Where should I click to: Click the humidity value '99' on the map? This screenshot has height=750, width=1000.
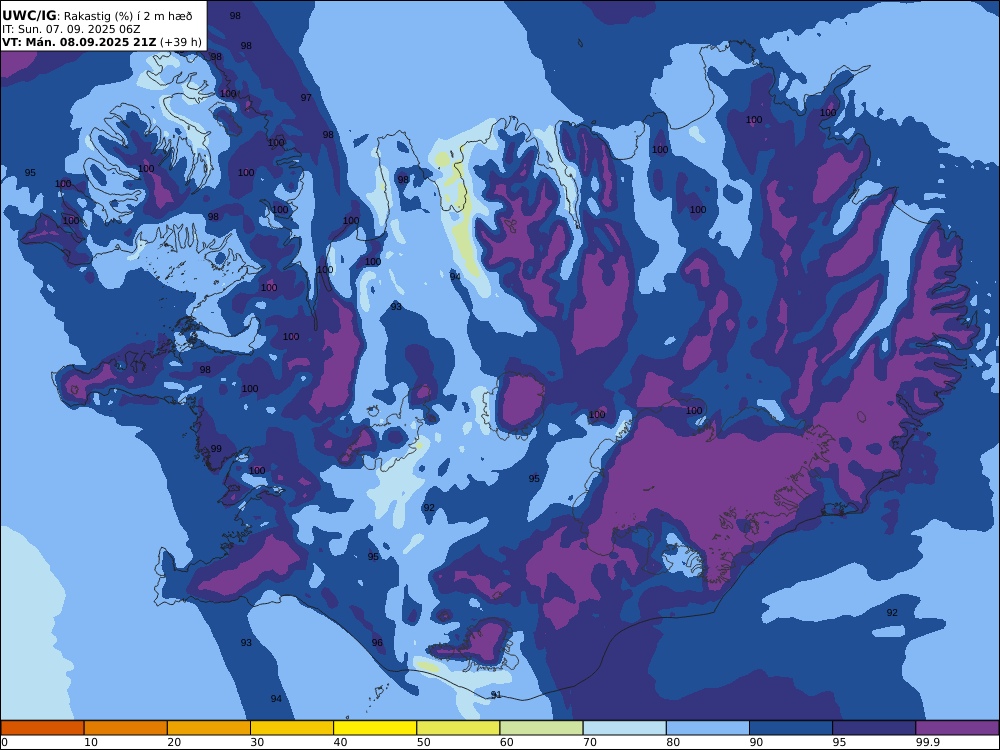(216, 448)
